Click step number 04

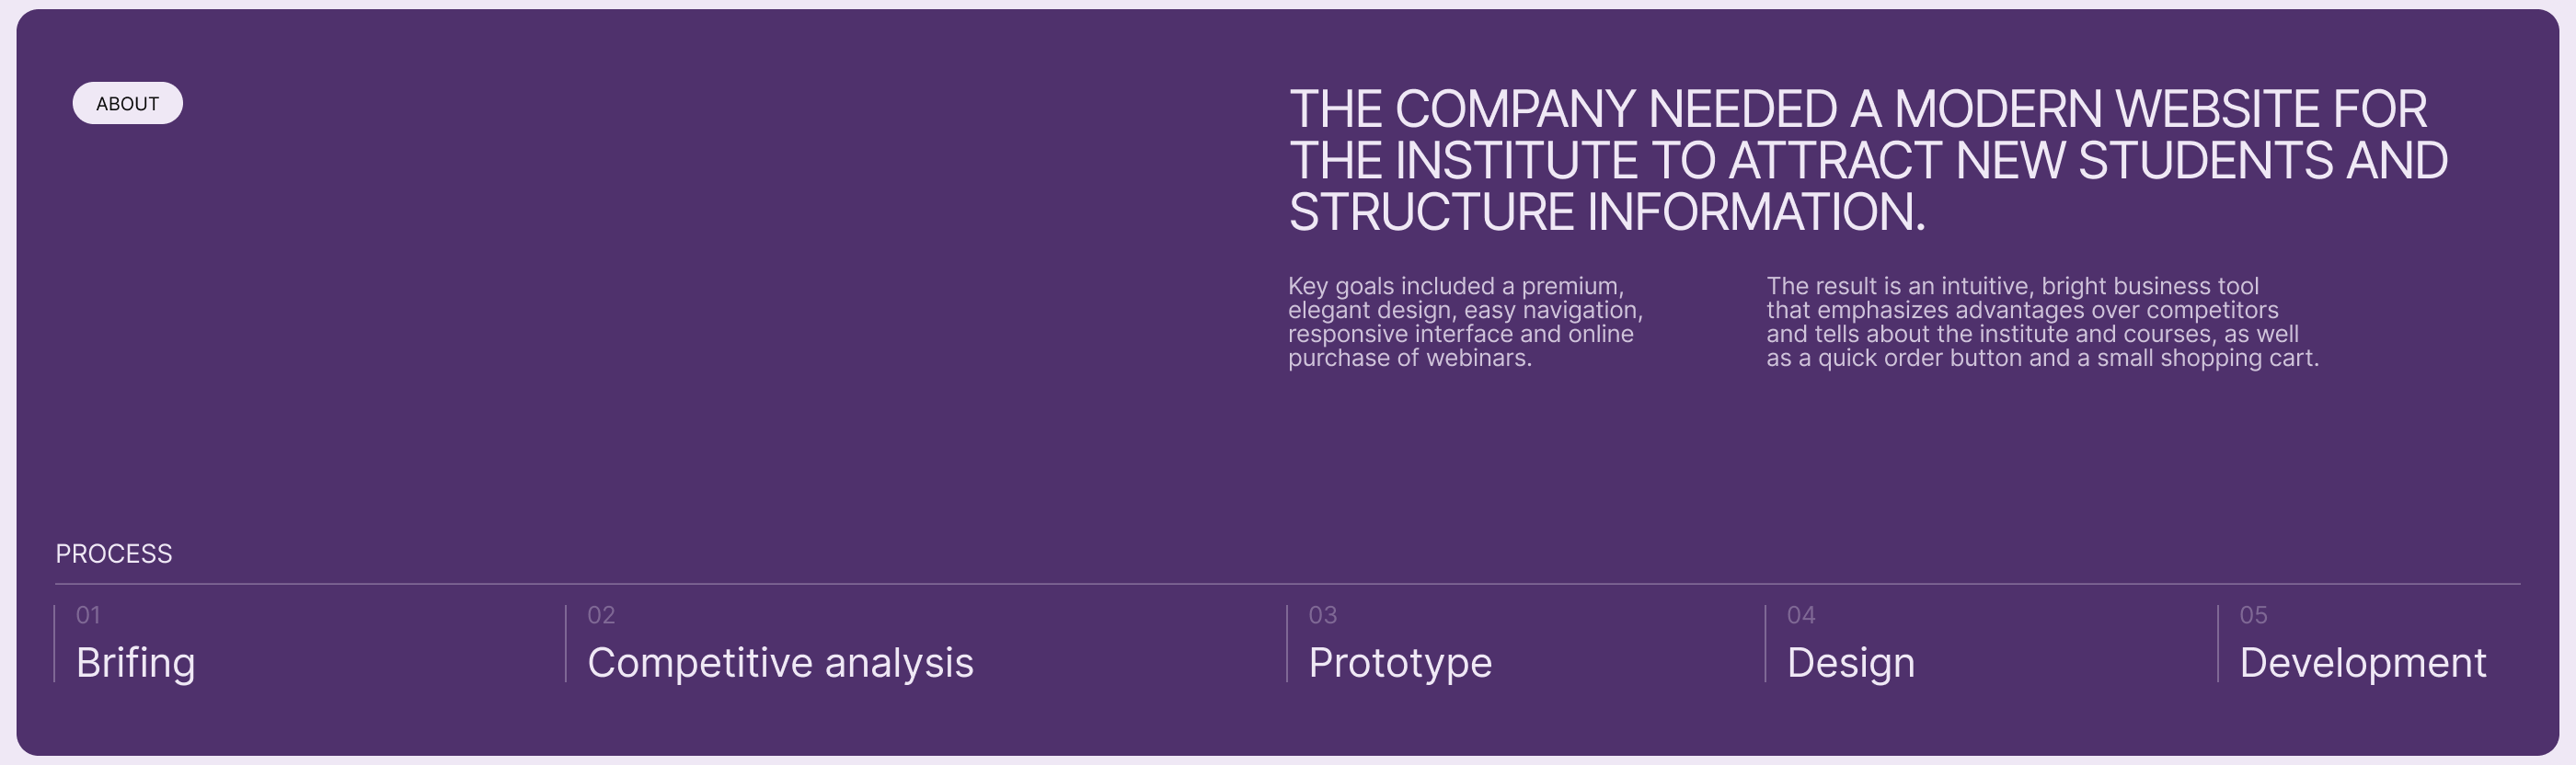[x=1801, y=615]
